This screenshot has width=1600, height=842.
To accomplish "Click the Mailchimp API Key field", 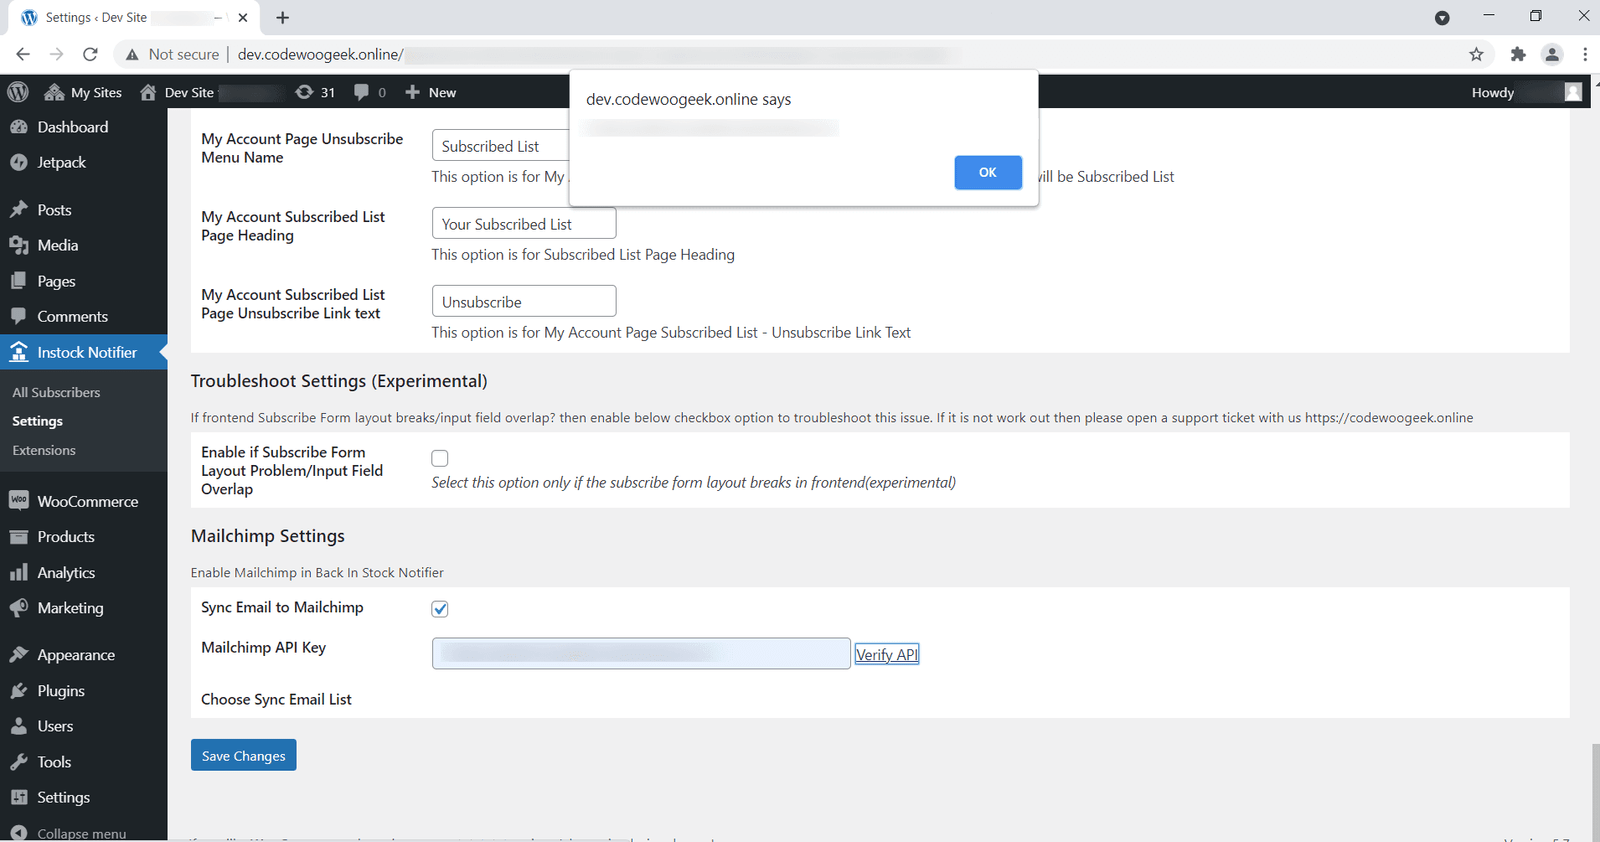I will pos(641,654).
